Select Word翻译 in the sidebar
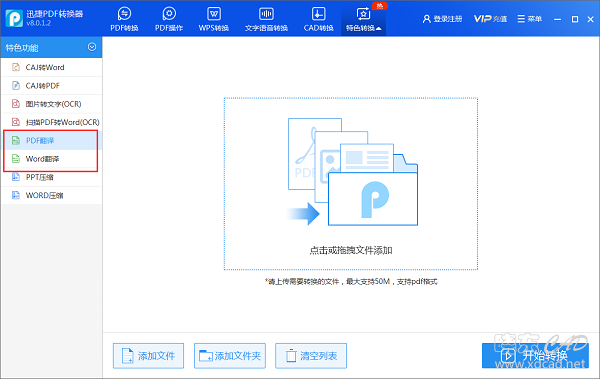This screenshot has height=379, width=600. pyautogui.click(x=51, y=159)
